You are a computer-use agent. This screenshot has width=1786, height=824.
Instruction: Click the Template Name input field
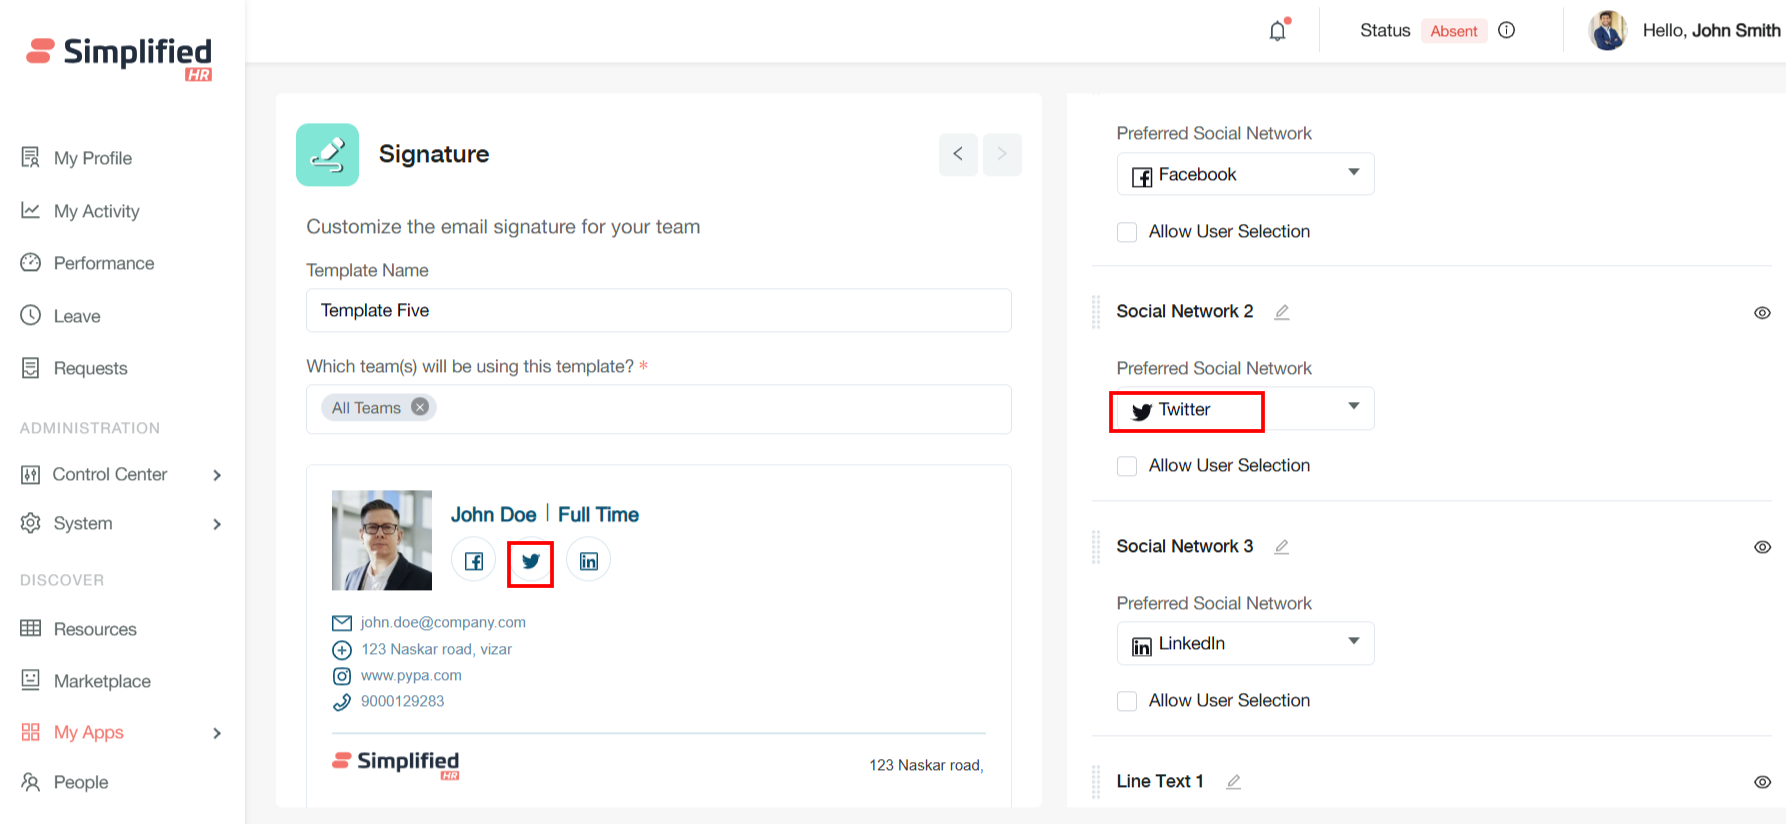click(658, 311)
